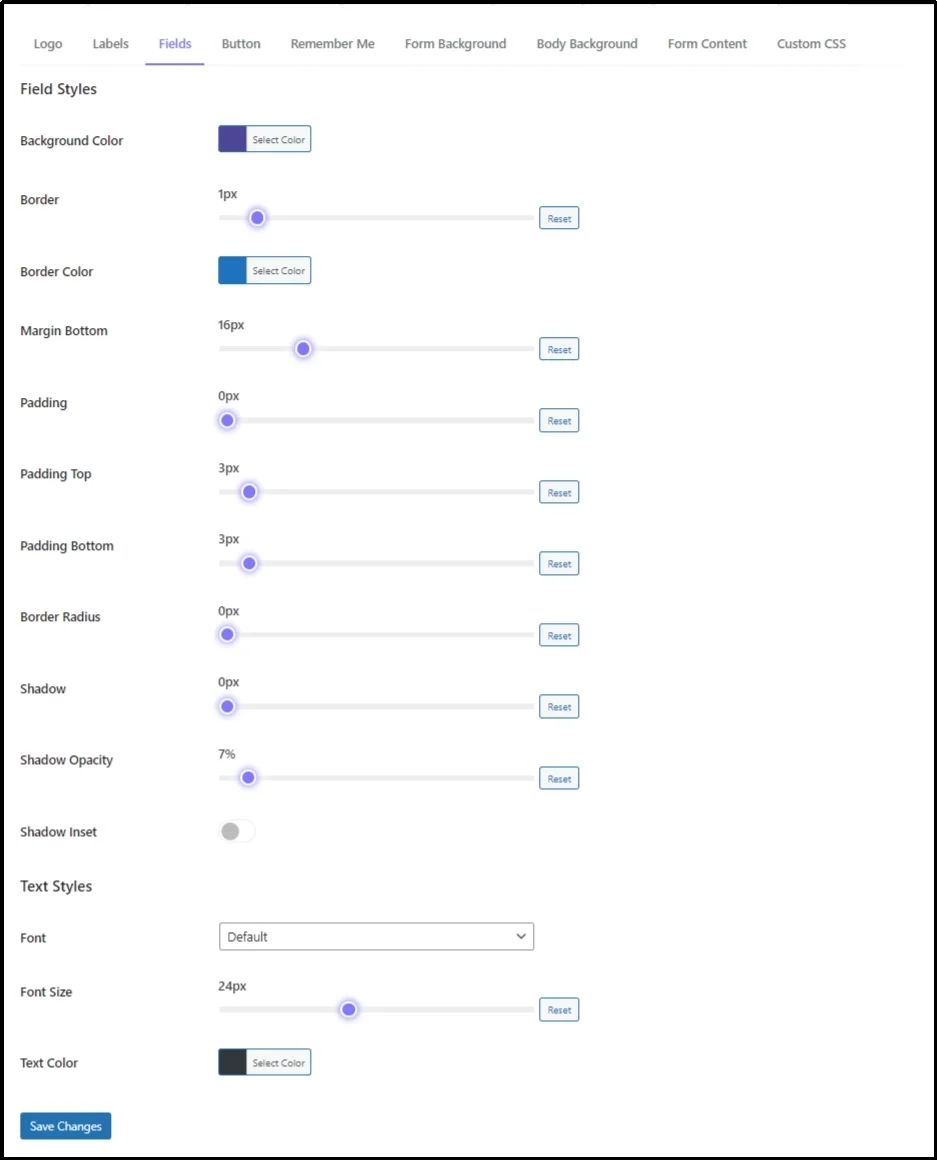Reset the Font Size value
The height and width of the screenshot is (1160, 937).
tap(558, 1009)
